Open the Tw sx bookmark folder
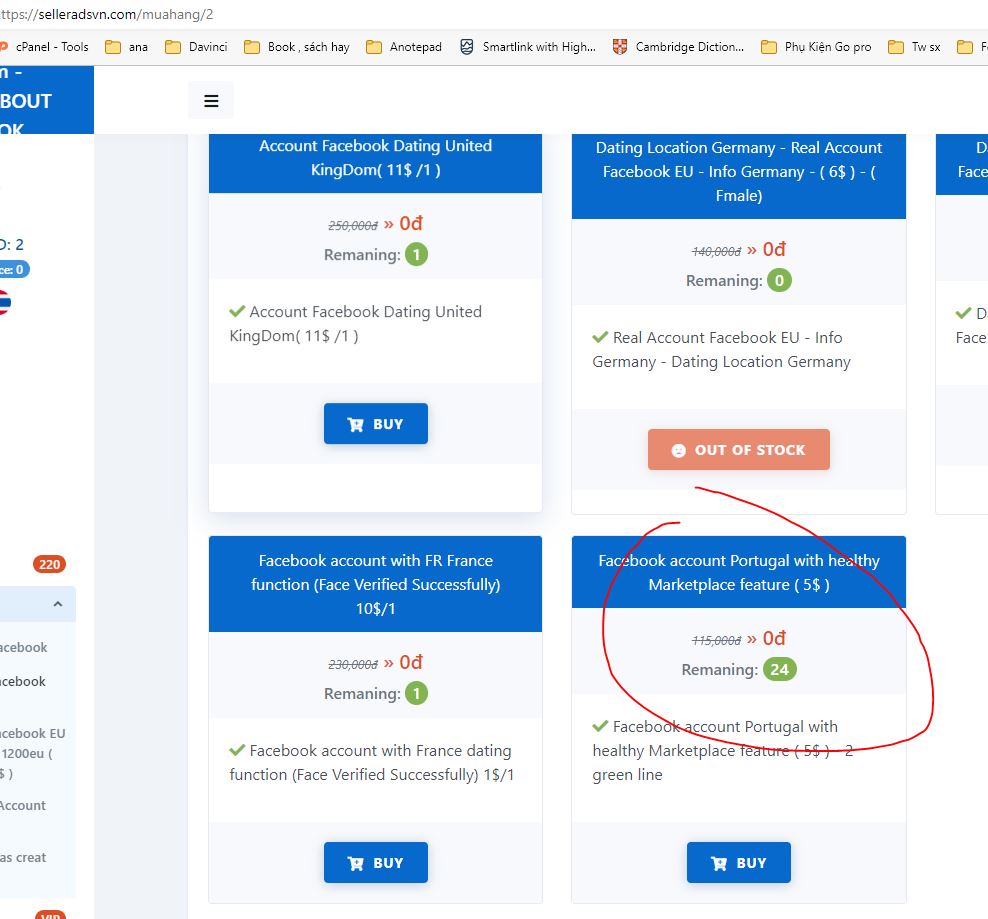The width and height of the screenshot is (988, 919). pyautogui.click(x=914, y=47)
